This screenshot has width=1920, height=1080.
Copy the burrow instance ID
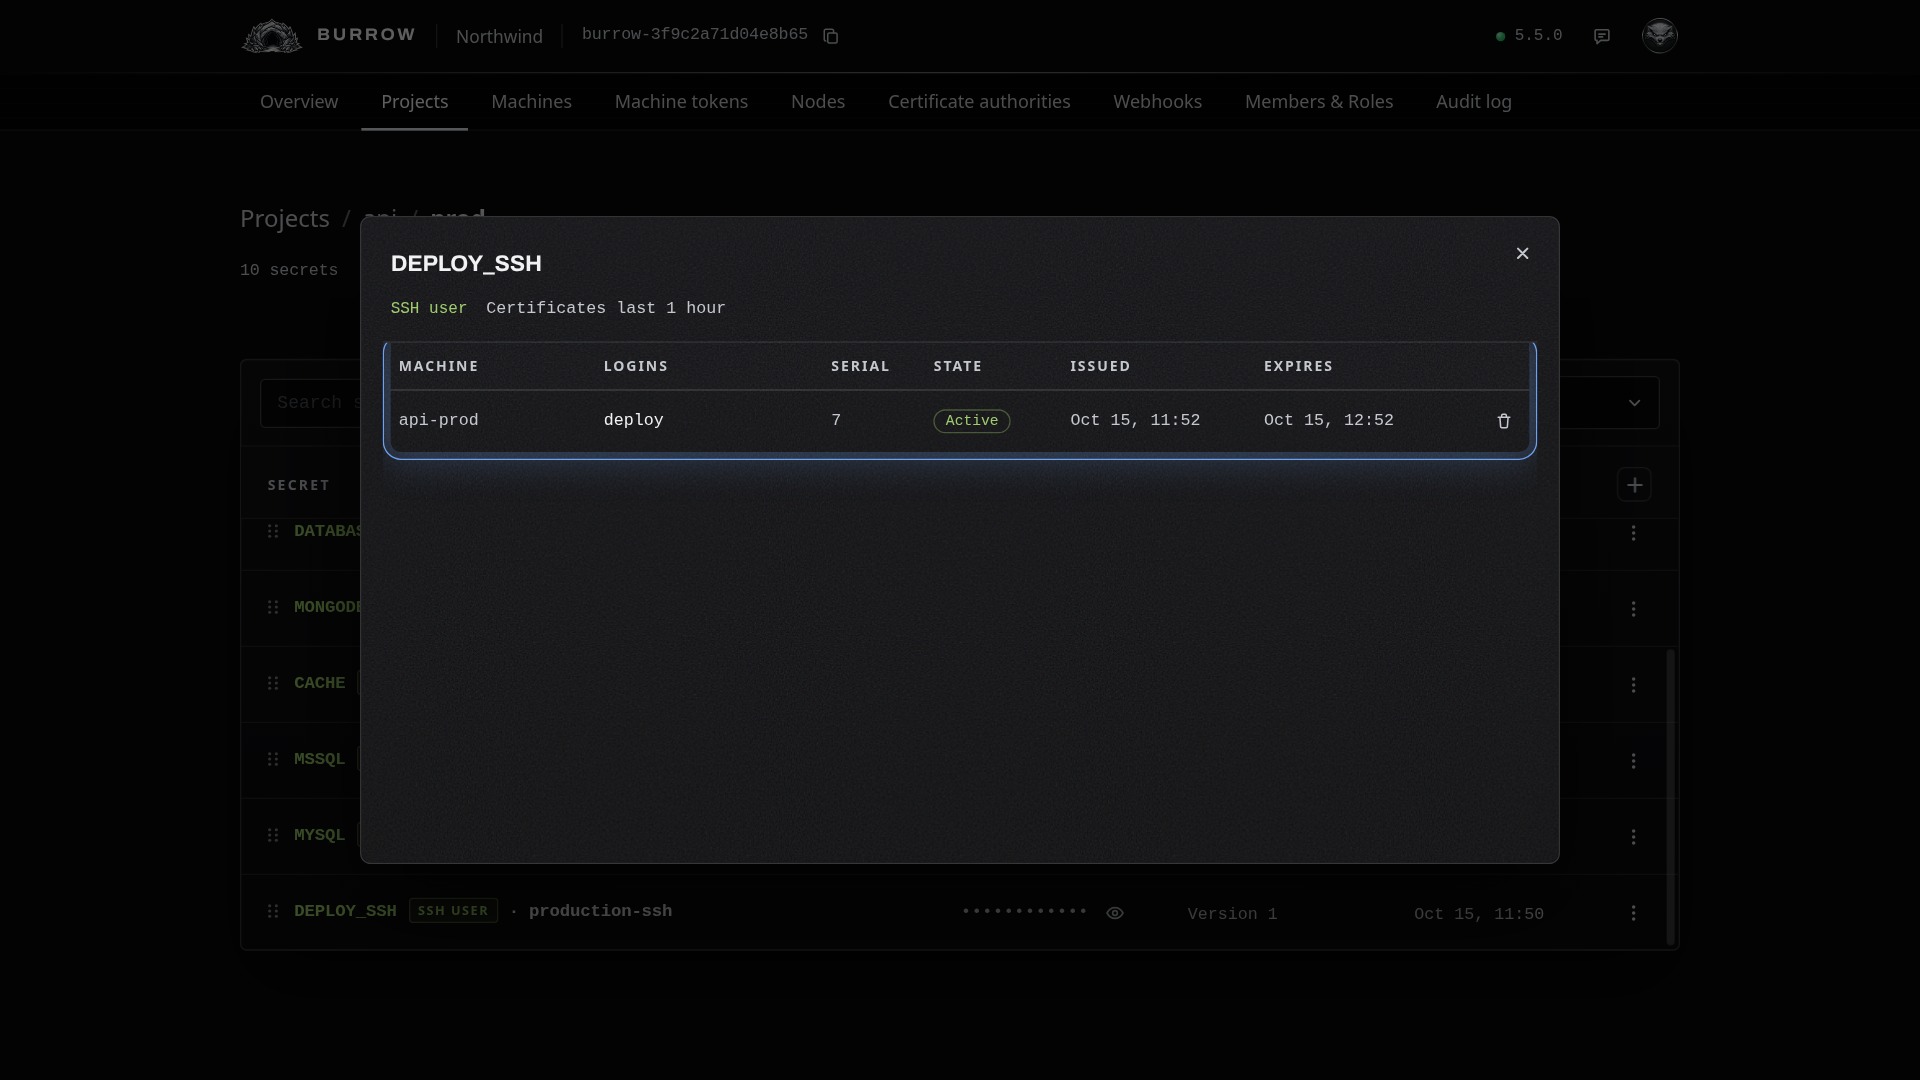830,36
